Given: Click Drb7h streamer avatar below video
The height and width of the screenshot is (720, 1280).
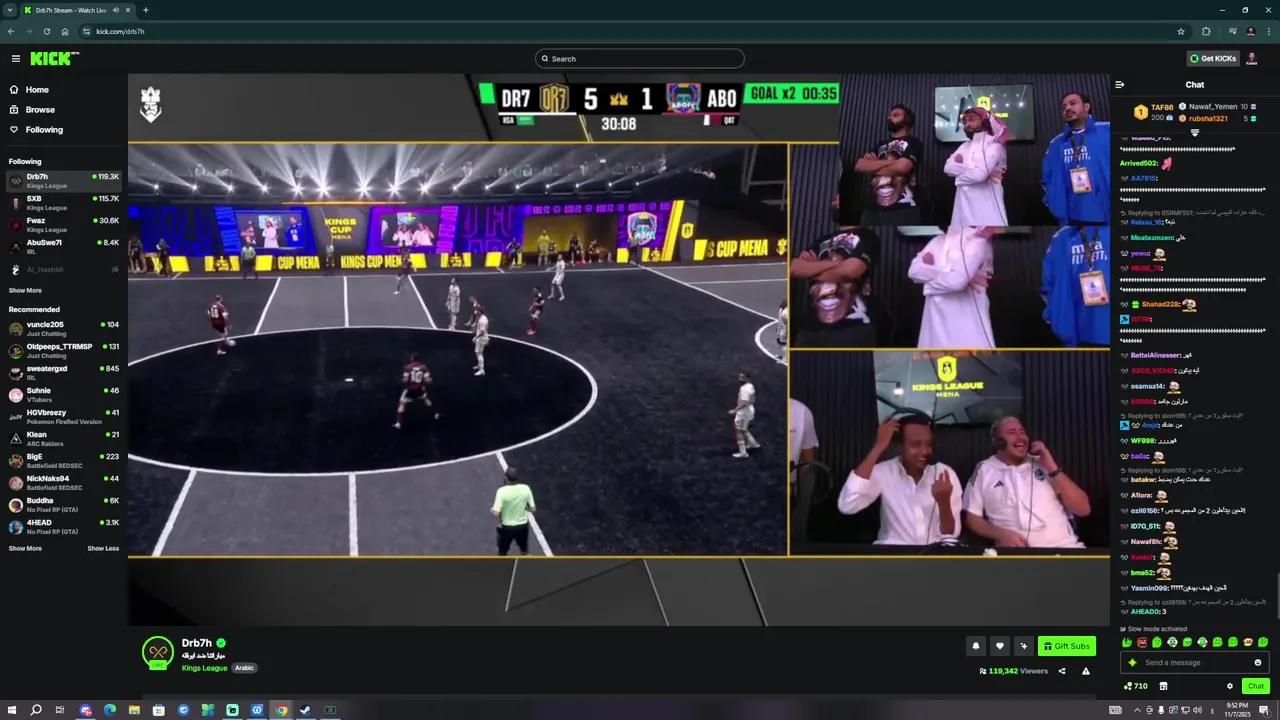Looking at the screenshot, I should (157, 653).
